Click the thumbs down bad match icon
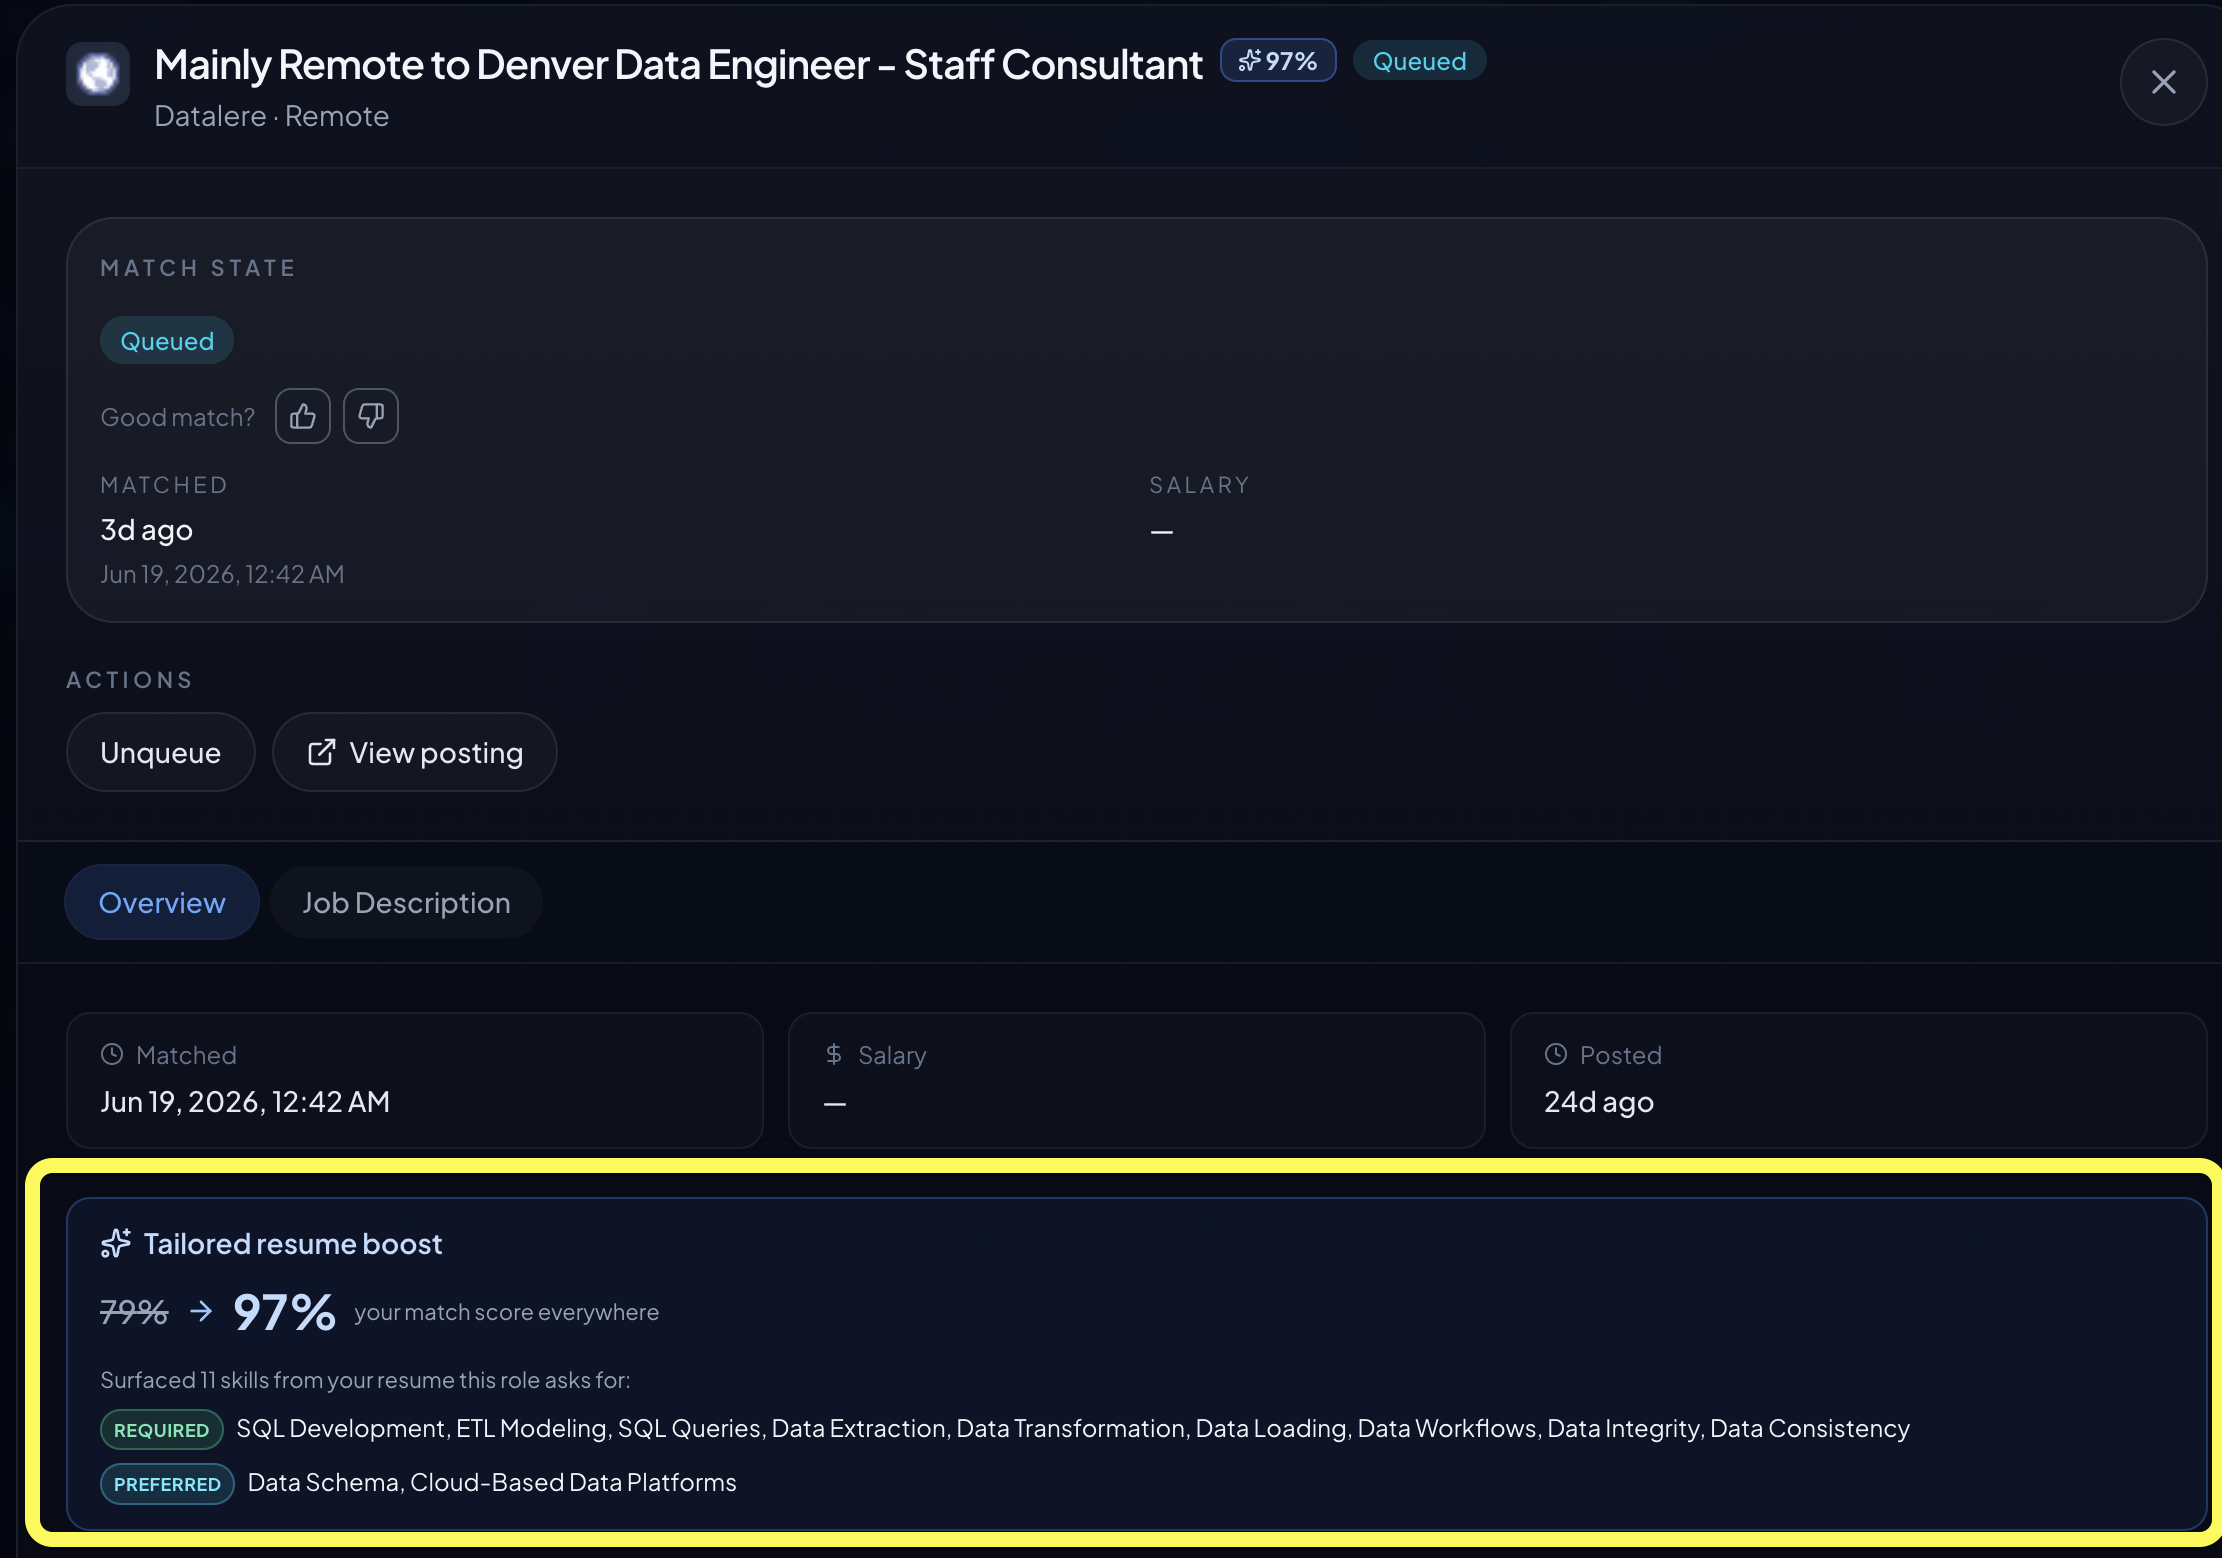Image resolution: width=2222 pixels, height=1558 pixels. (371, 416)
